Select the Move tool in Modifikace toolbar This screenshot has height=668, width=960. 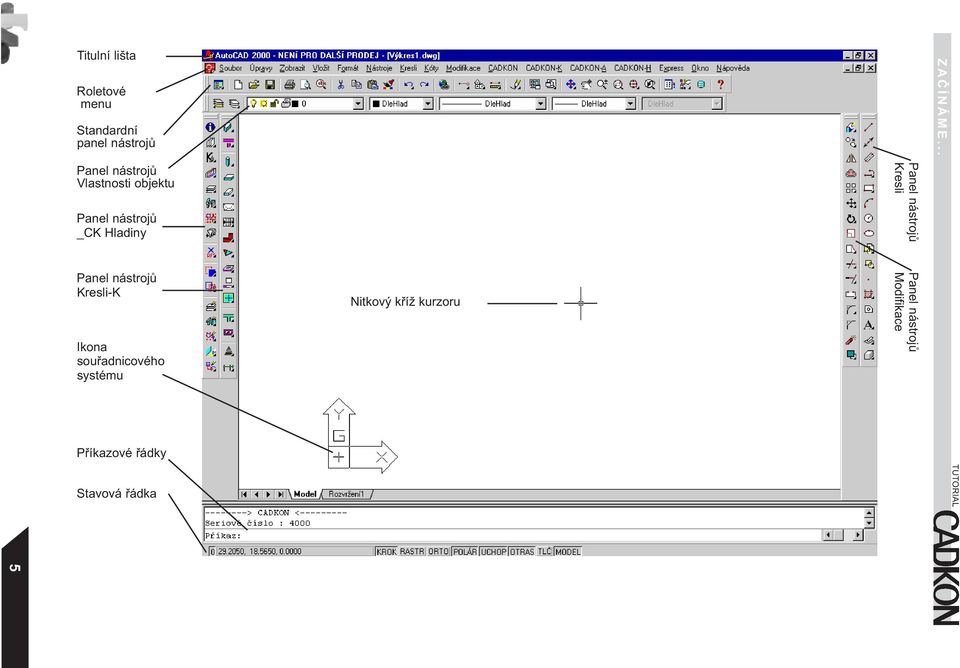tap(851, 203)
